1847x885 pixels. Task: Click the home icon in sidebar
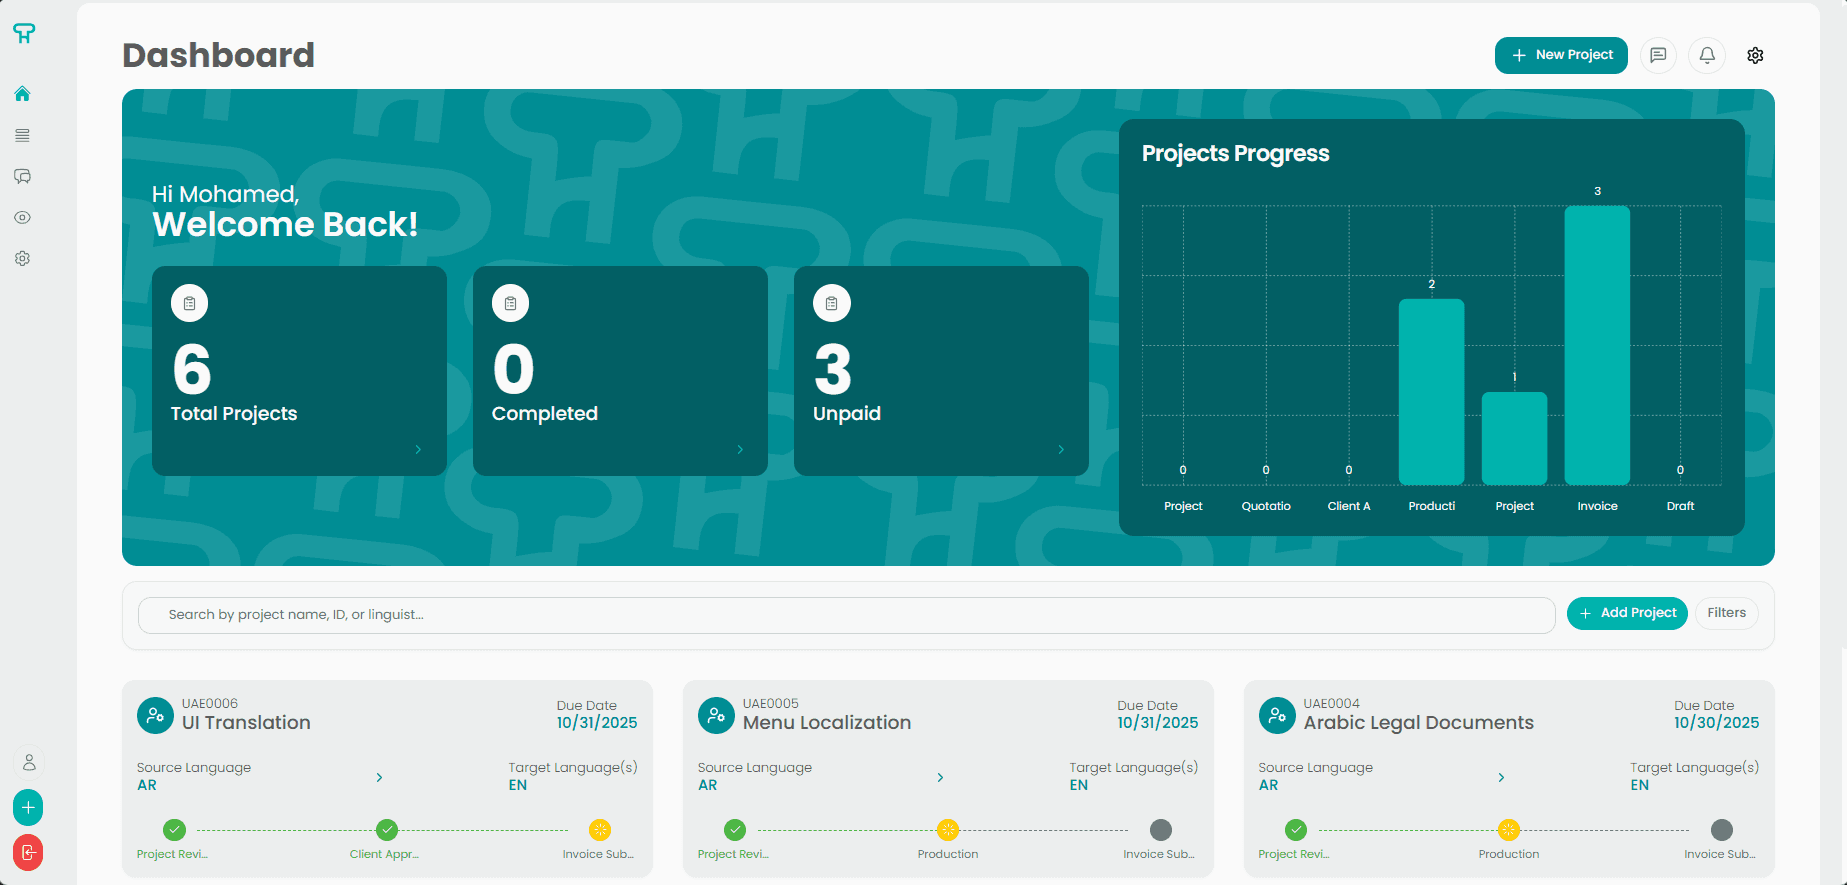pyautogui.click(x=22, y=94)
